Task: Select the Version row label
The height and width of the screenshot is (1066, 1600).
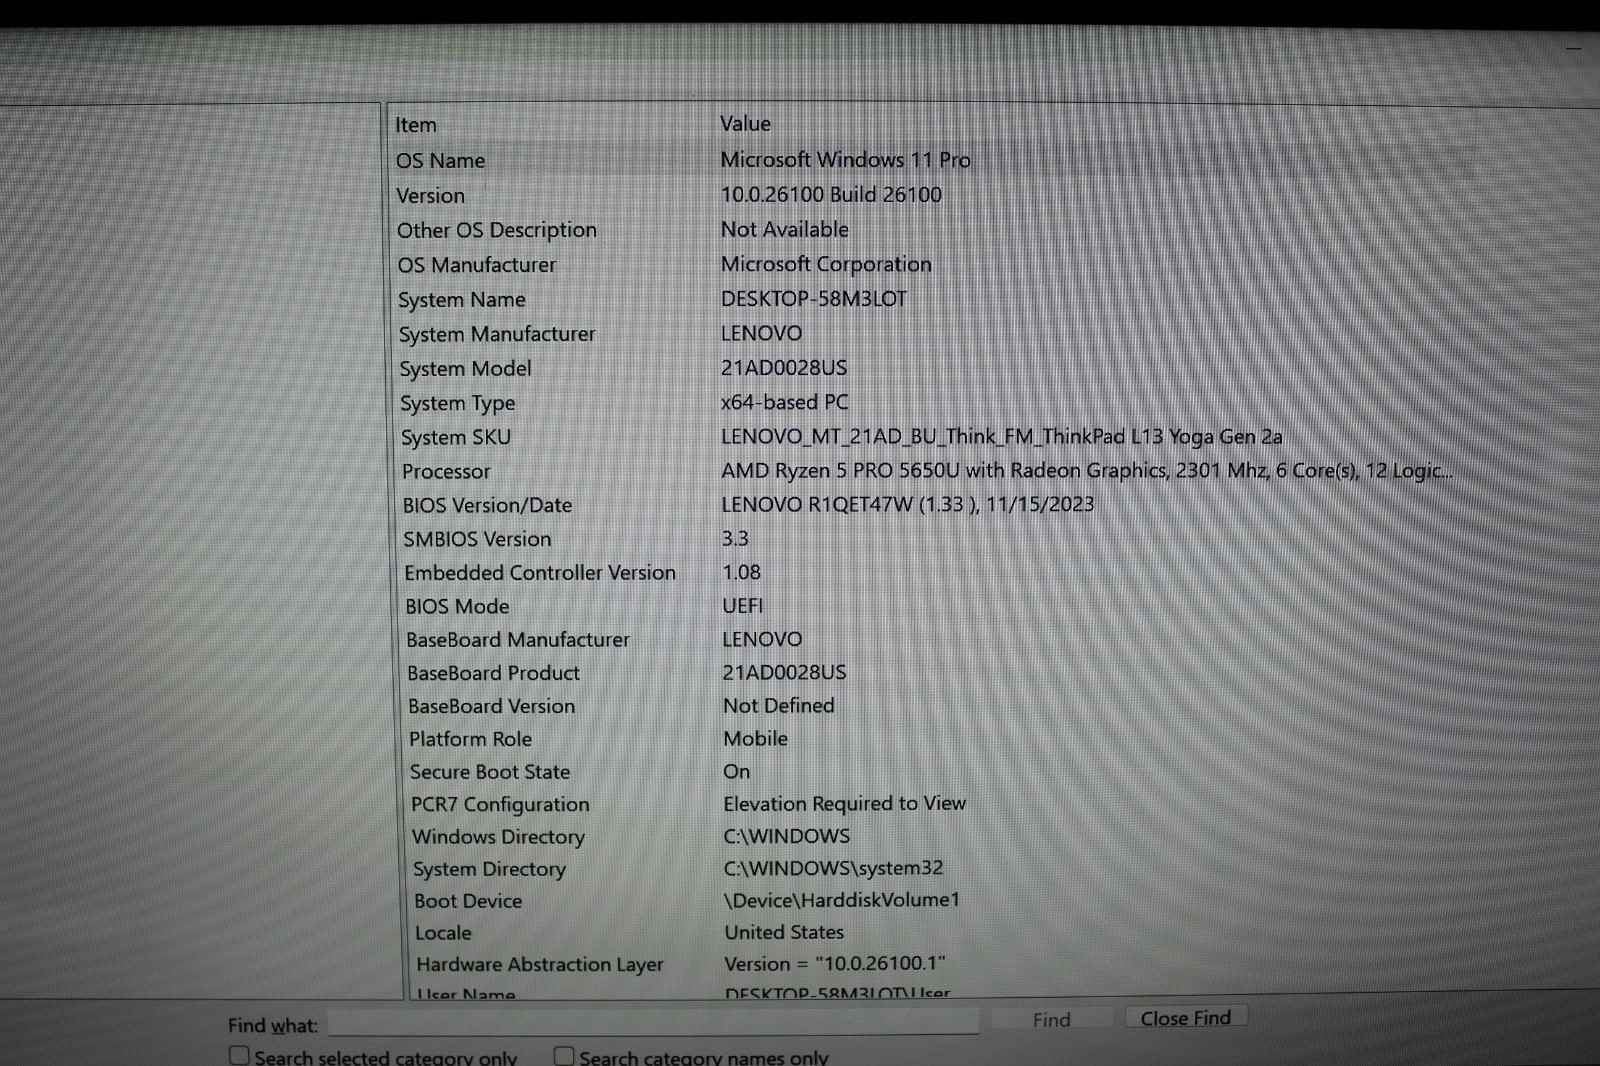Action: pos(430,196)
